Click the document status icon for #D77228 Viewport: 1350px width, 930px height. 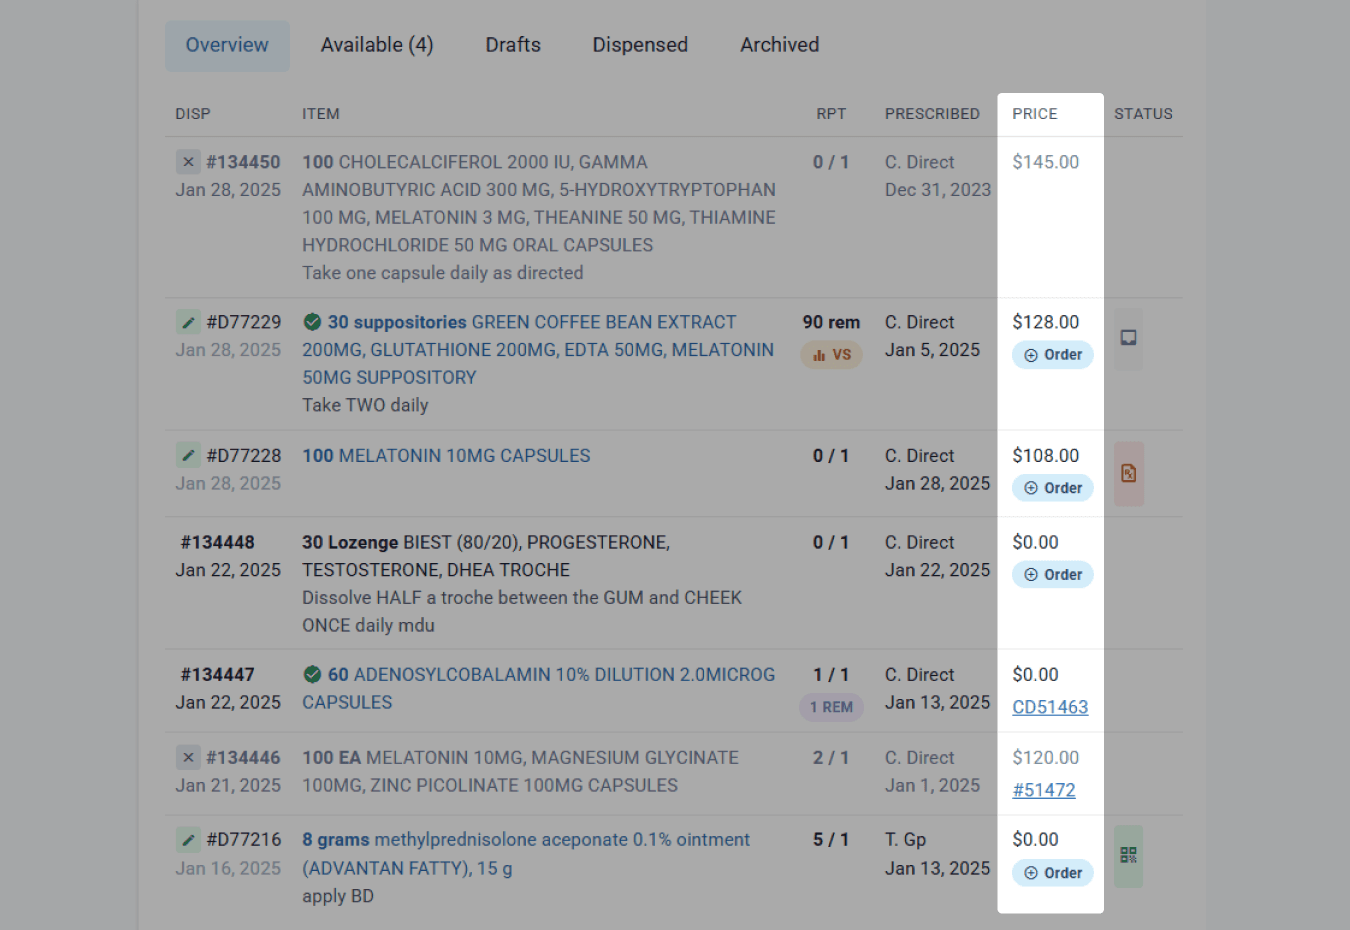tap(1128, 473)
